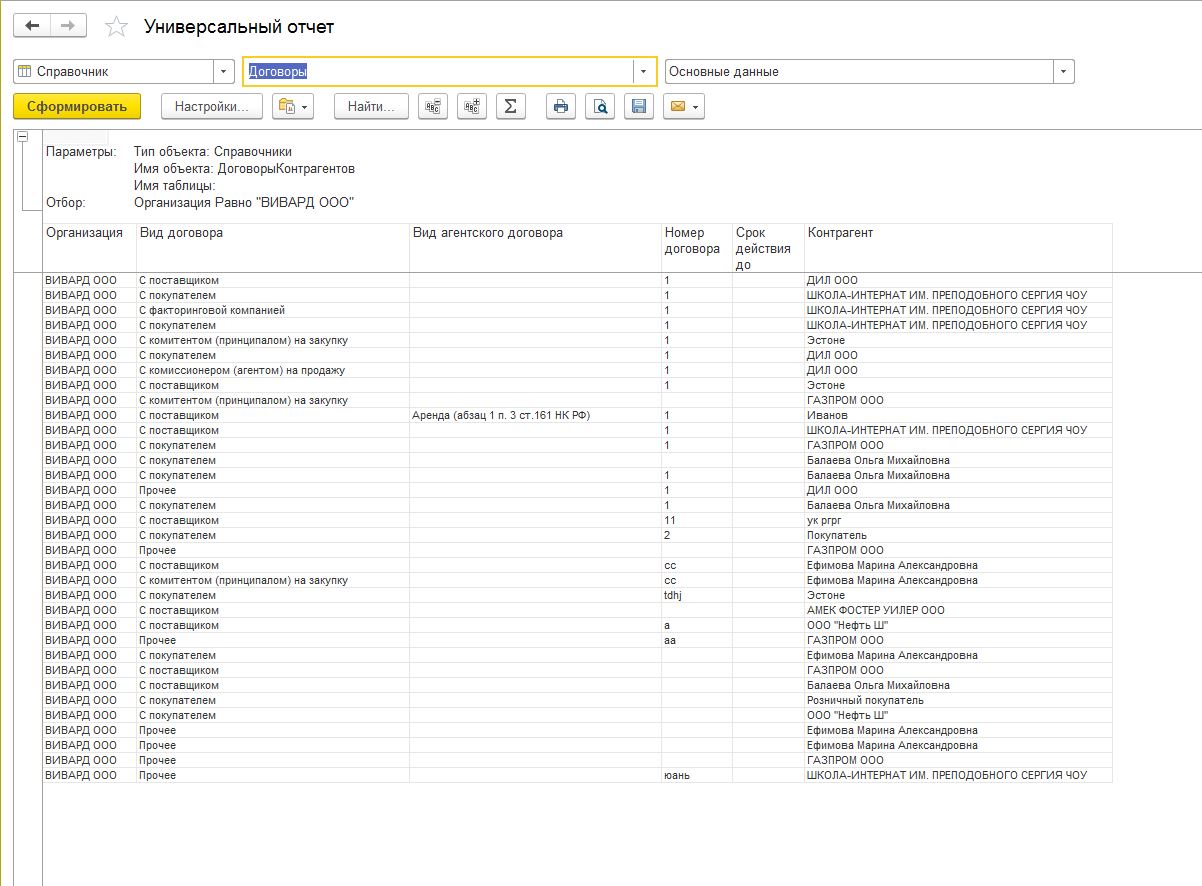
Task: Send report by email envelope icon
Action: [x=684, y=106]
